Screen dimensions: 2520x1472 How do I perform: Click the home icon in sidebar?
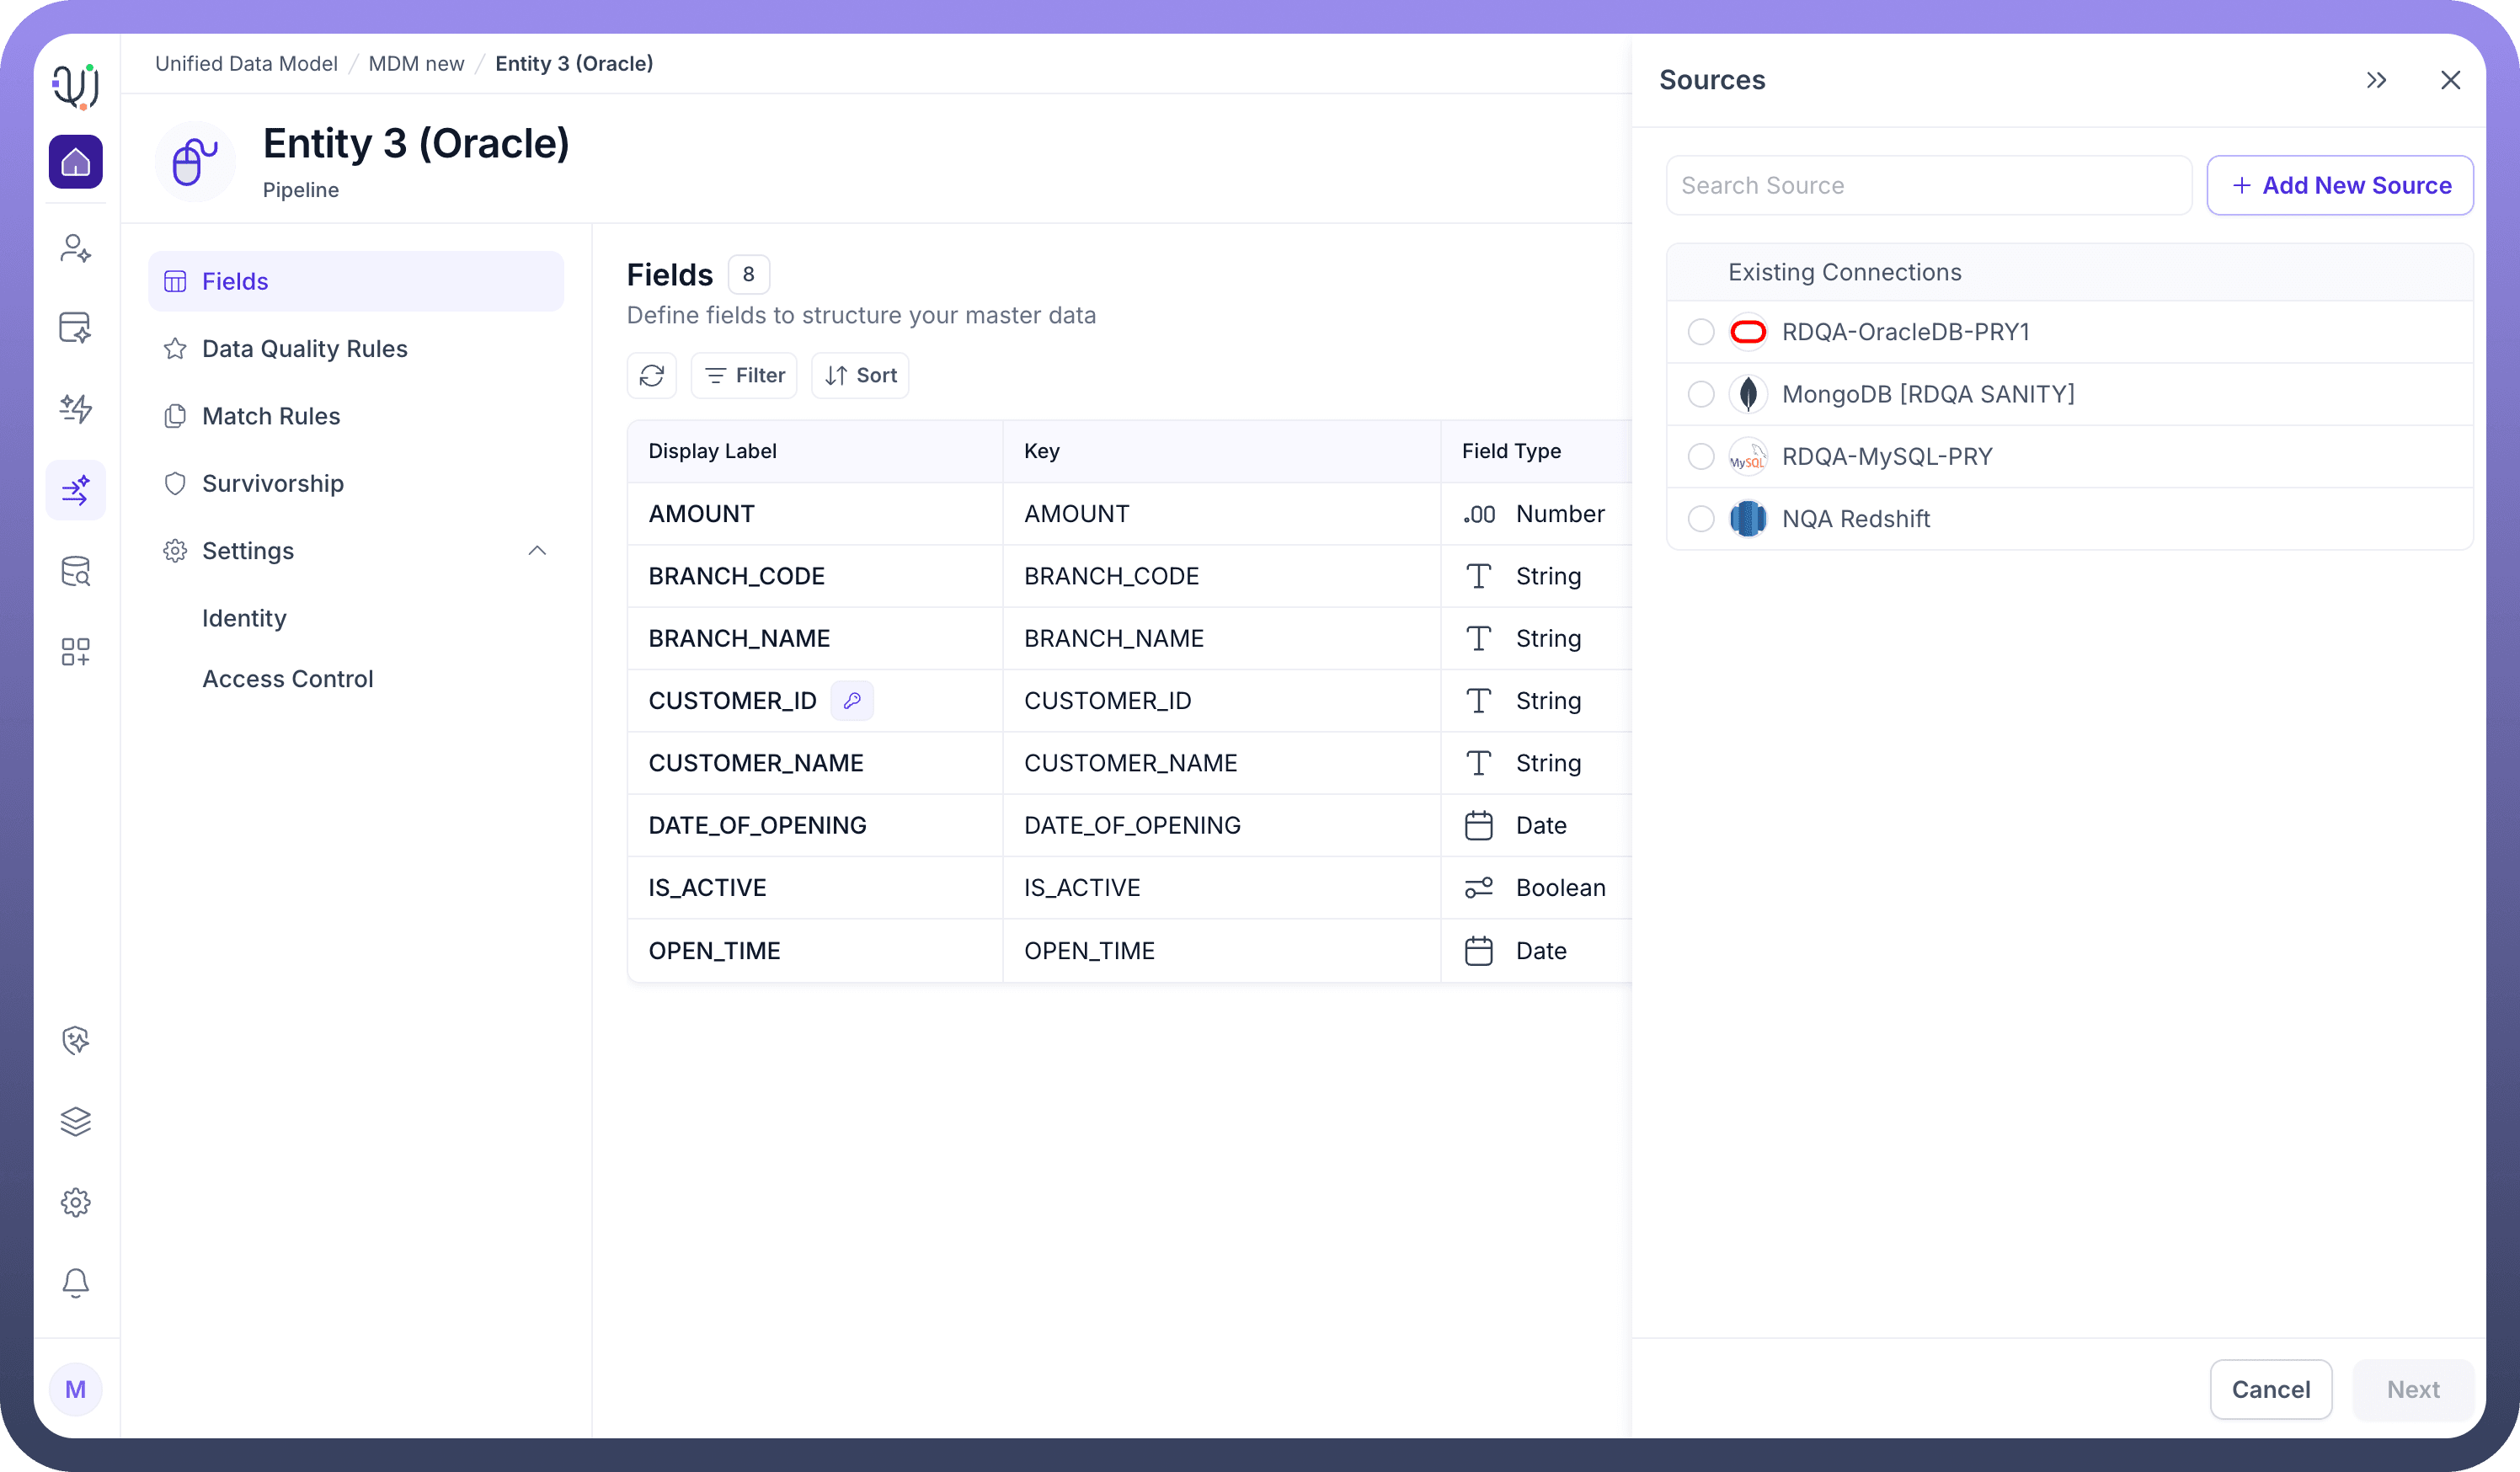75,162
